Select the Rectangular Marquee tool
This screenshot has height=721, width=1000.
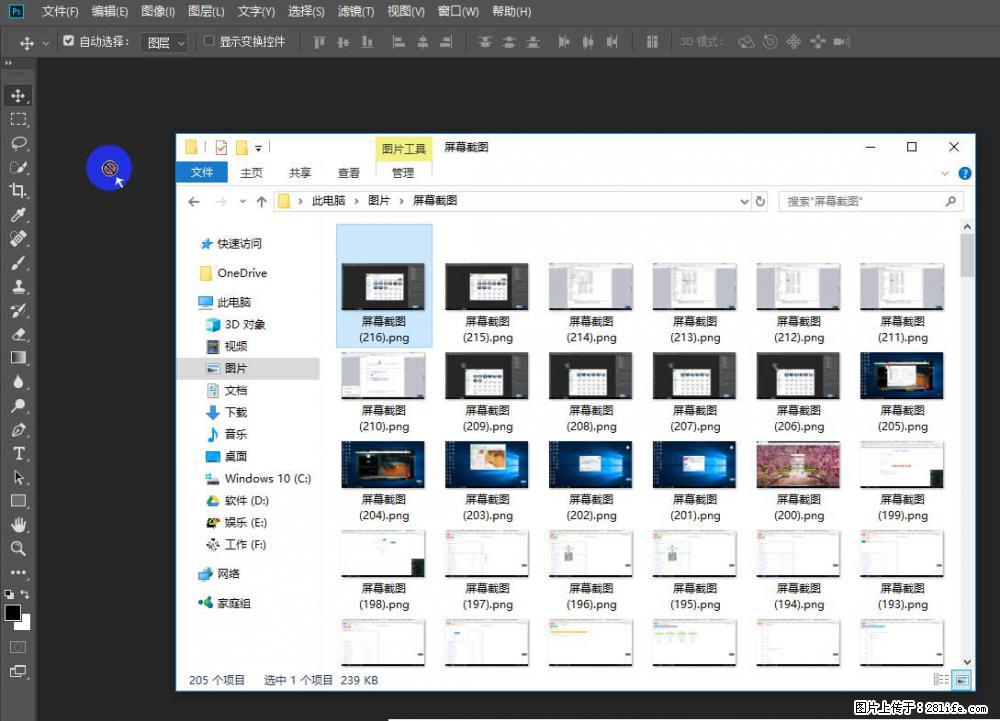(18, 120)
